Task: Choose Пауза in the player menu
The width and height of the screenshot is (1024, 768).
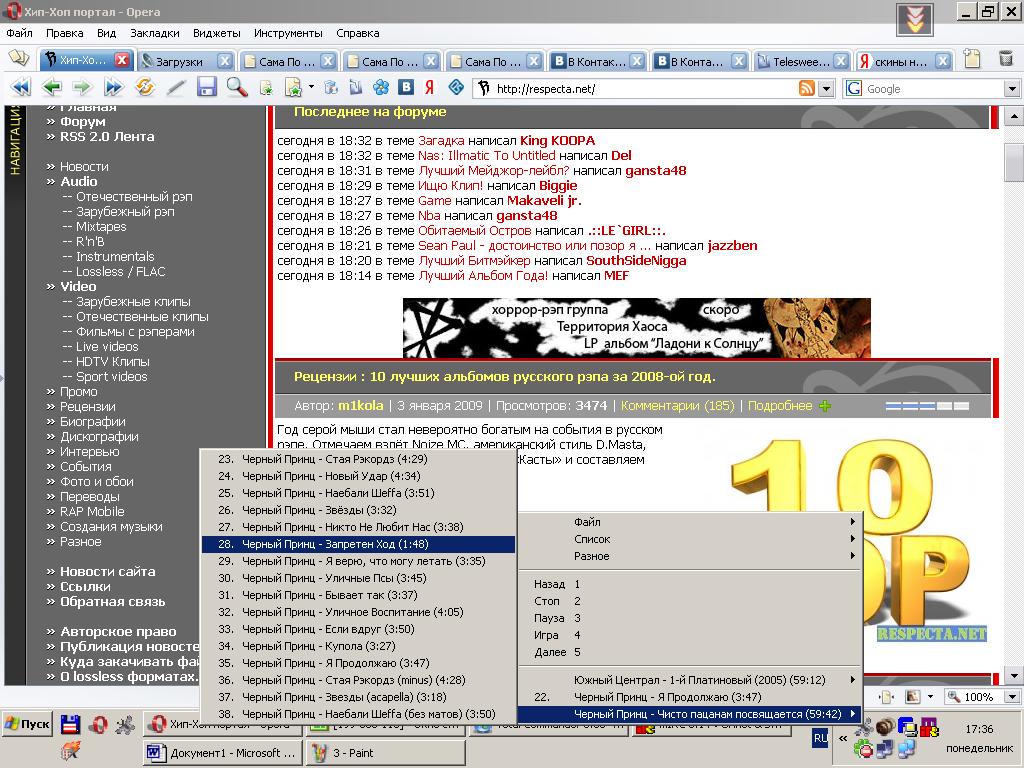Action: 549,618
